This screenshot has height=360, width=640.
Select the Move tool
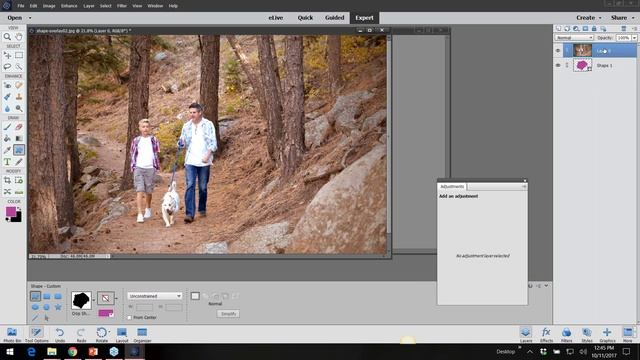tap(7, 55)
